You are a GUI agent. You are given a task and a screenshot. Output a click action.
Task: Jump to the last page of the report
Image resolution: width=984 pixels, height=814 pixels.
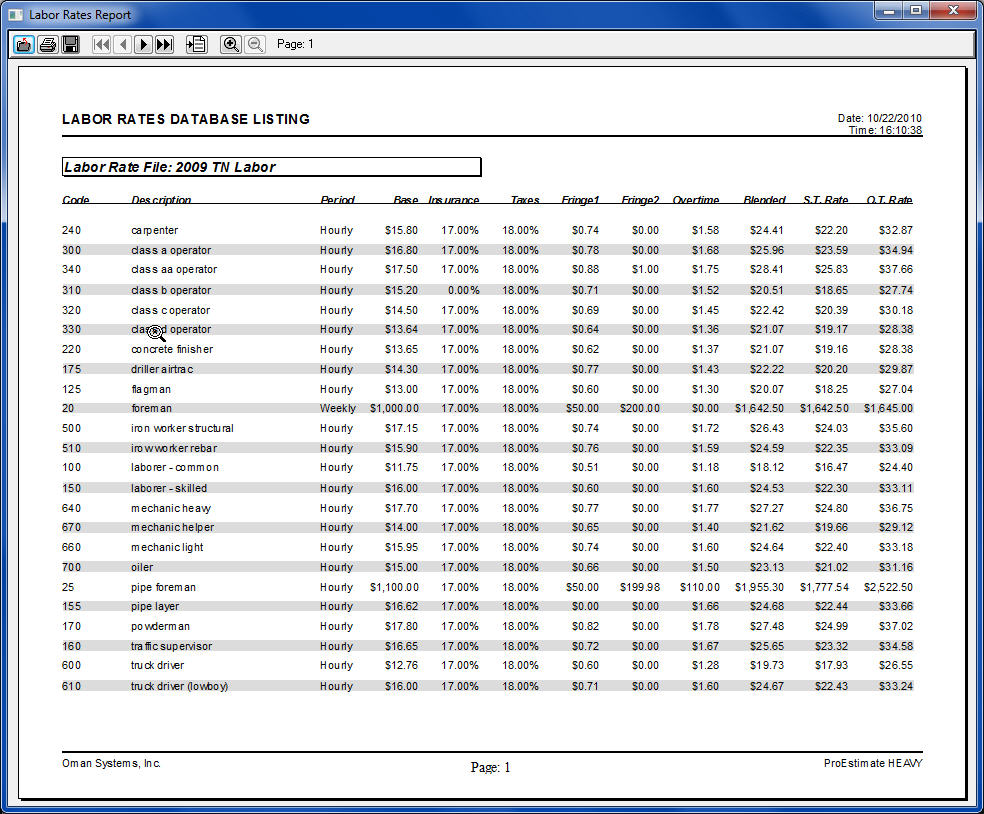tap(164, 45)
